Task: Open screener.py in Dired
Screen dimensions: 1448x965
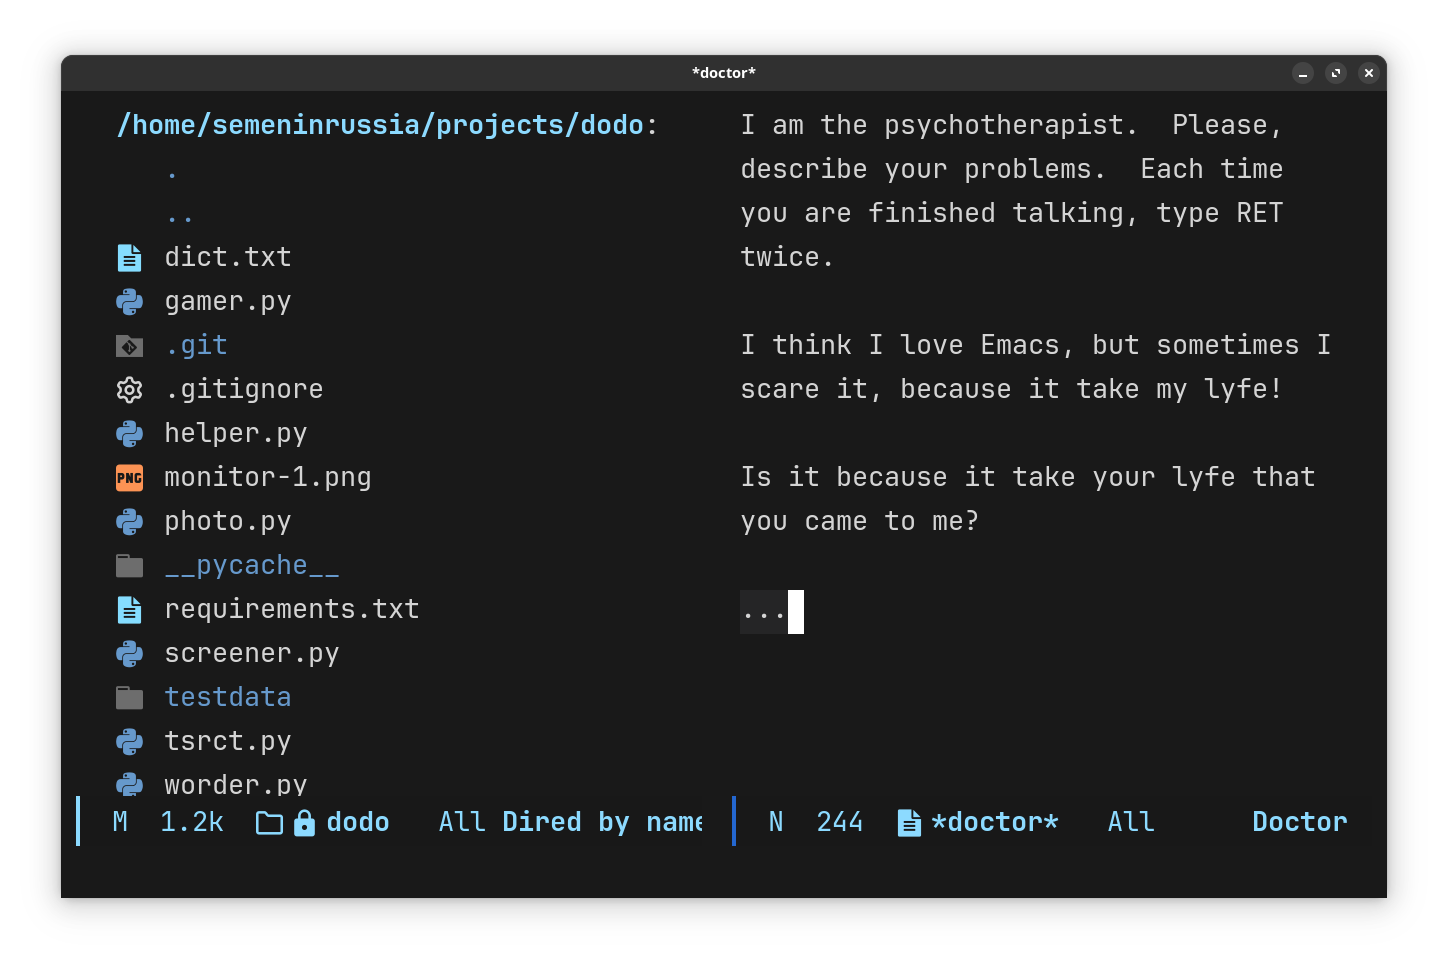Action: pos(252,654)
